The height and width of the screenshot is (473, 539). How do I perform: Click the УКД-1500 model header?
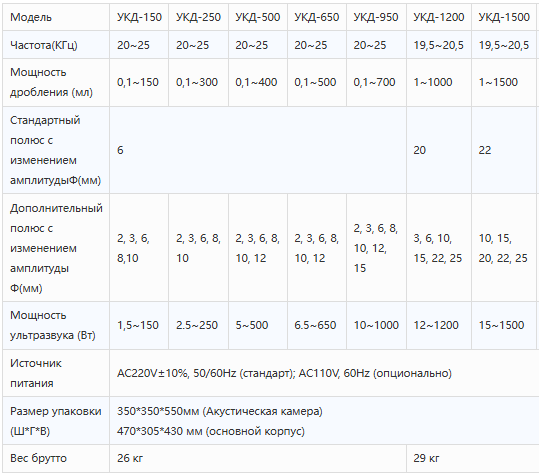tap(505, 17)
